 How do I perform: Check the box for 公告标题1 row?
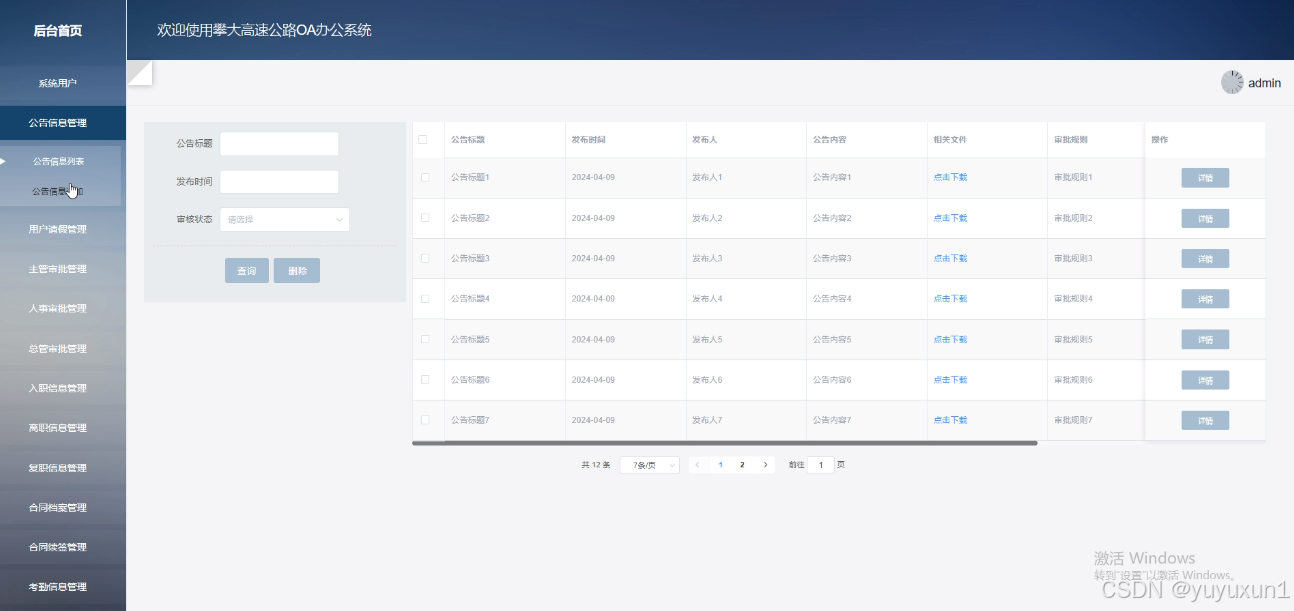pyautogui.click(x=426, y=178)
